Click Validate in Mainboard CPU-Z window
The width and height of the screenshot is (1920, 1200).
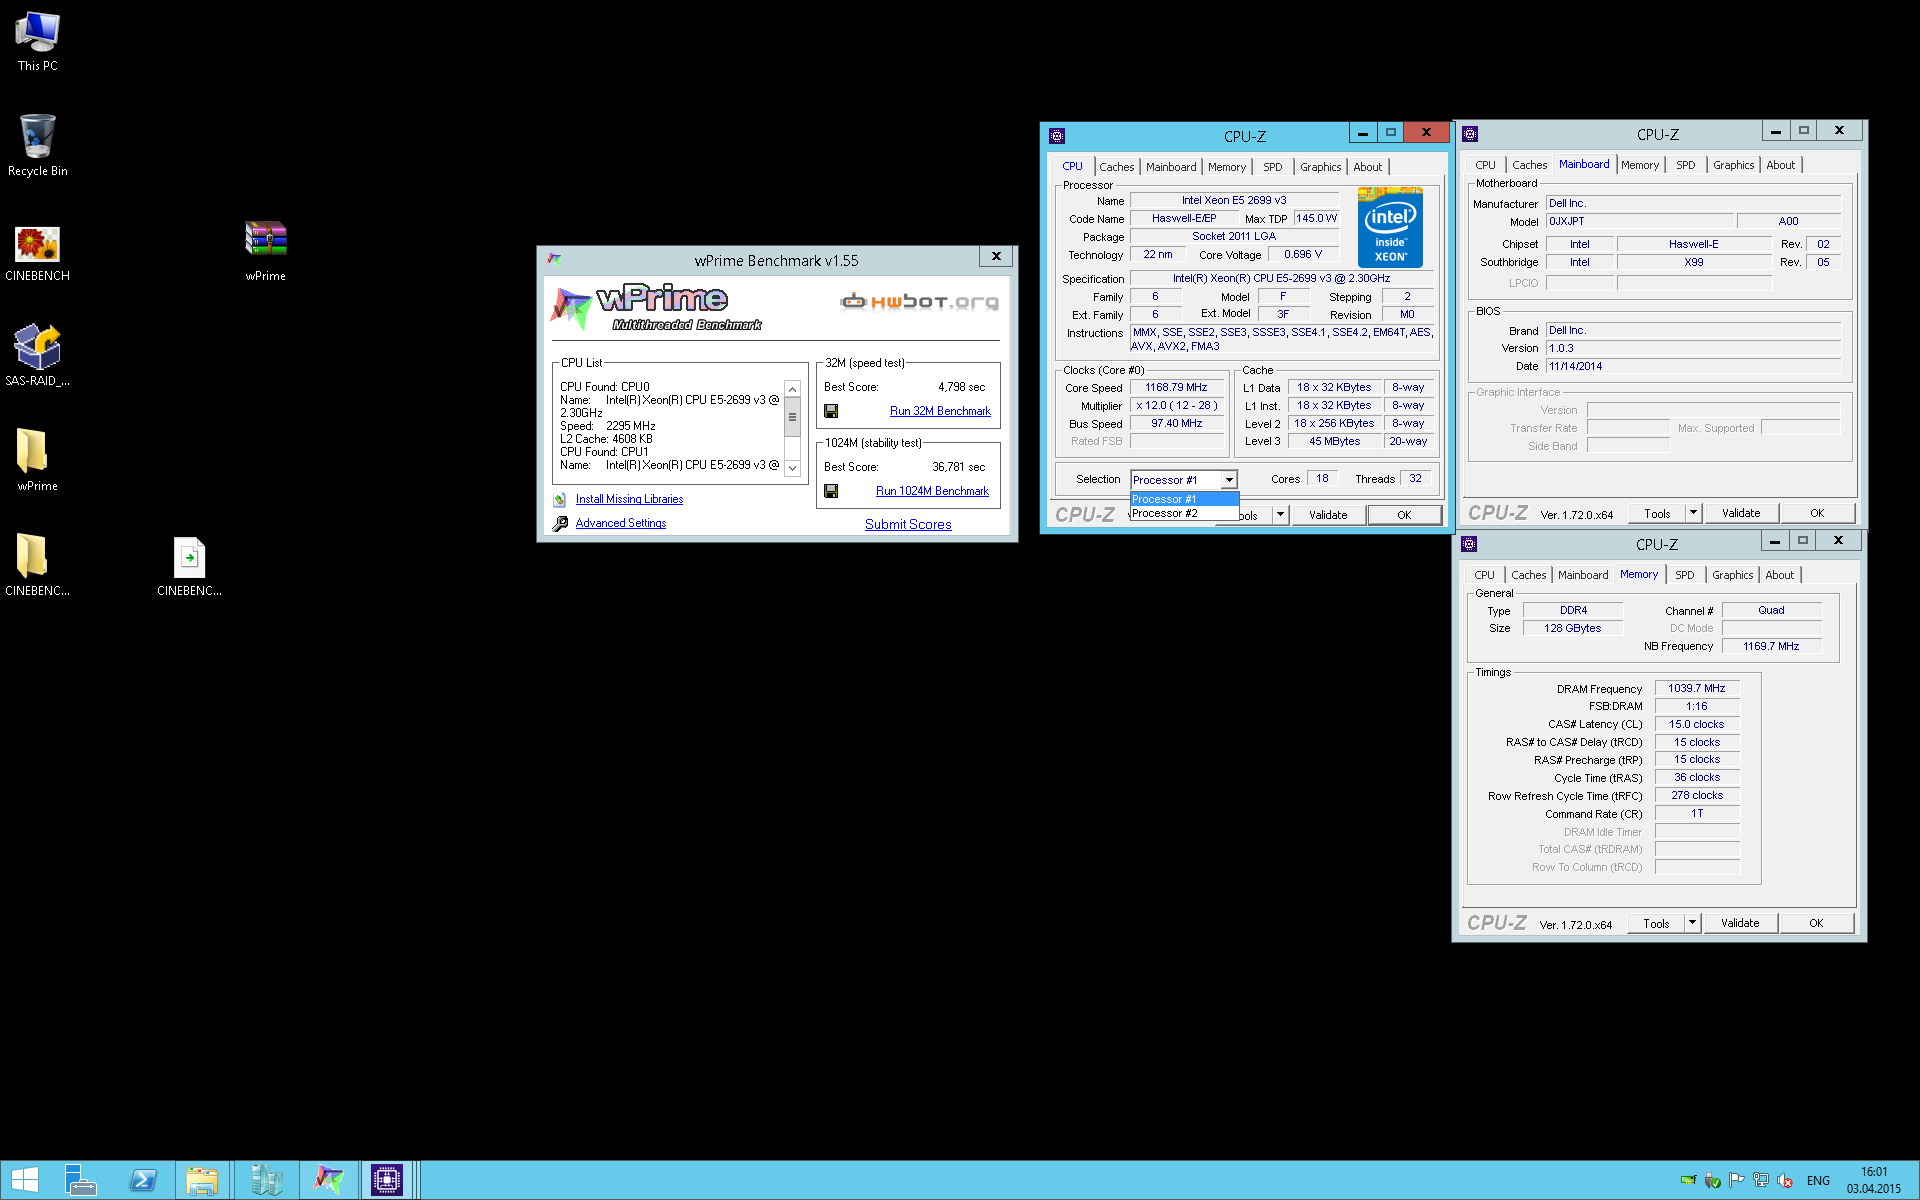pos(1741,513)
